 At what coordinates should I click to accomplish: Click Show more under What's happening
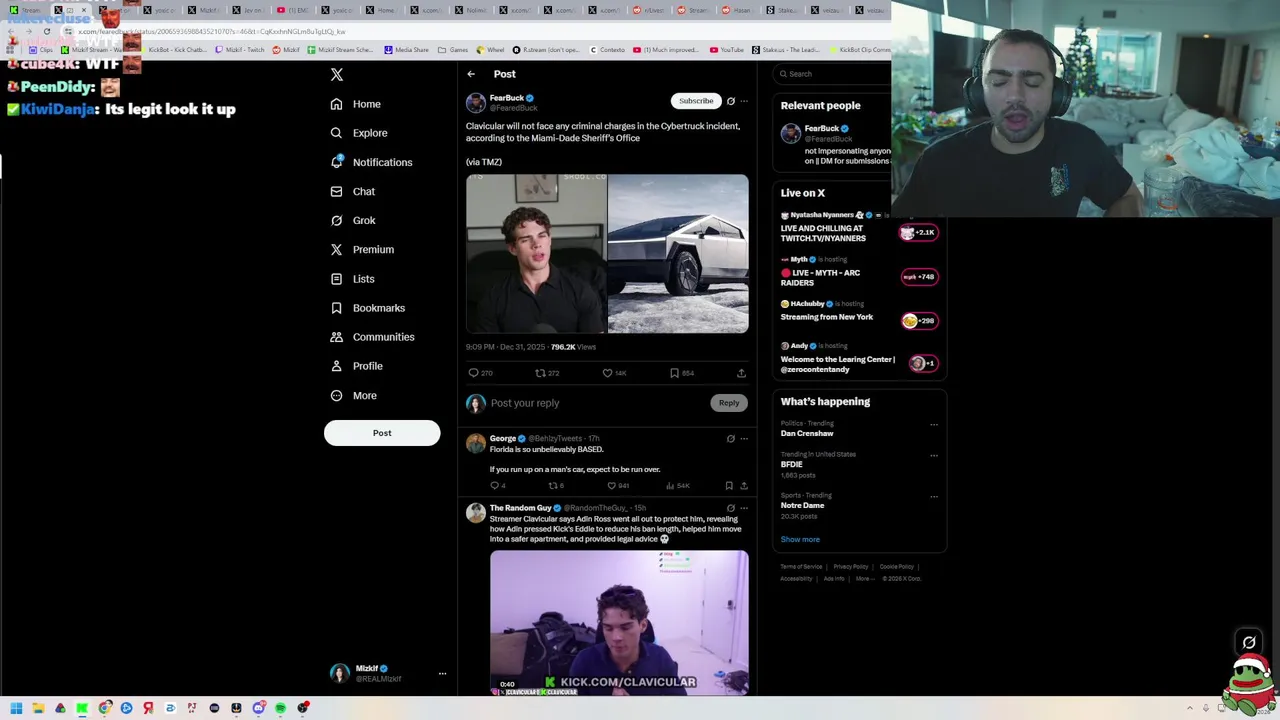click(800, 540)
